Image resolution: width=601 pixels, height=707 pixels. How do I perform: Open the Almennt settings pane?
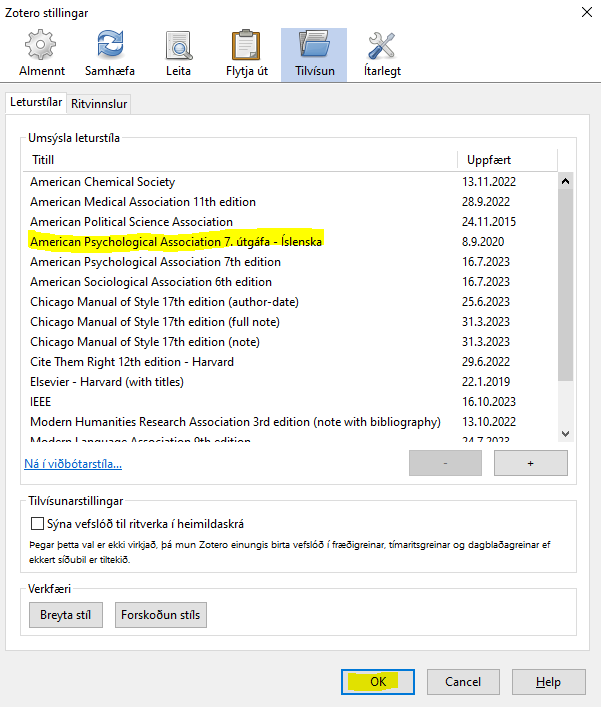40,54
